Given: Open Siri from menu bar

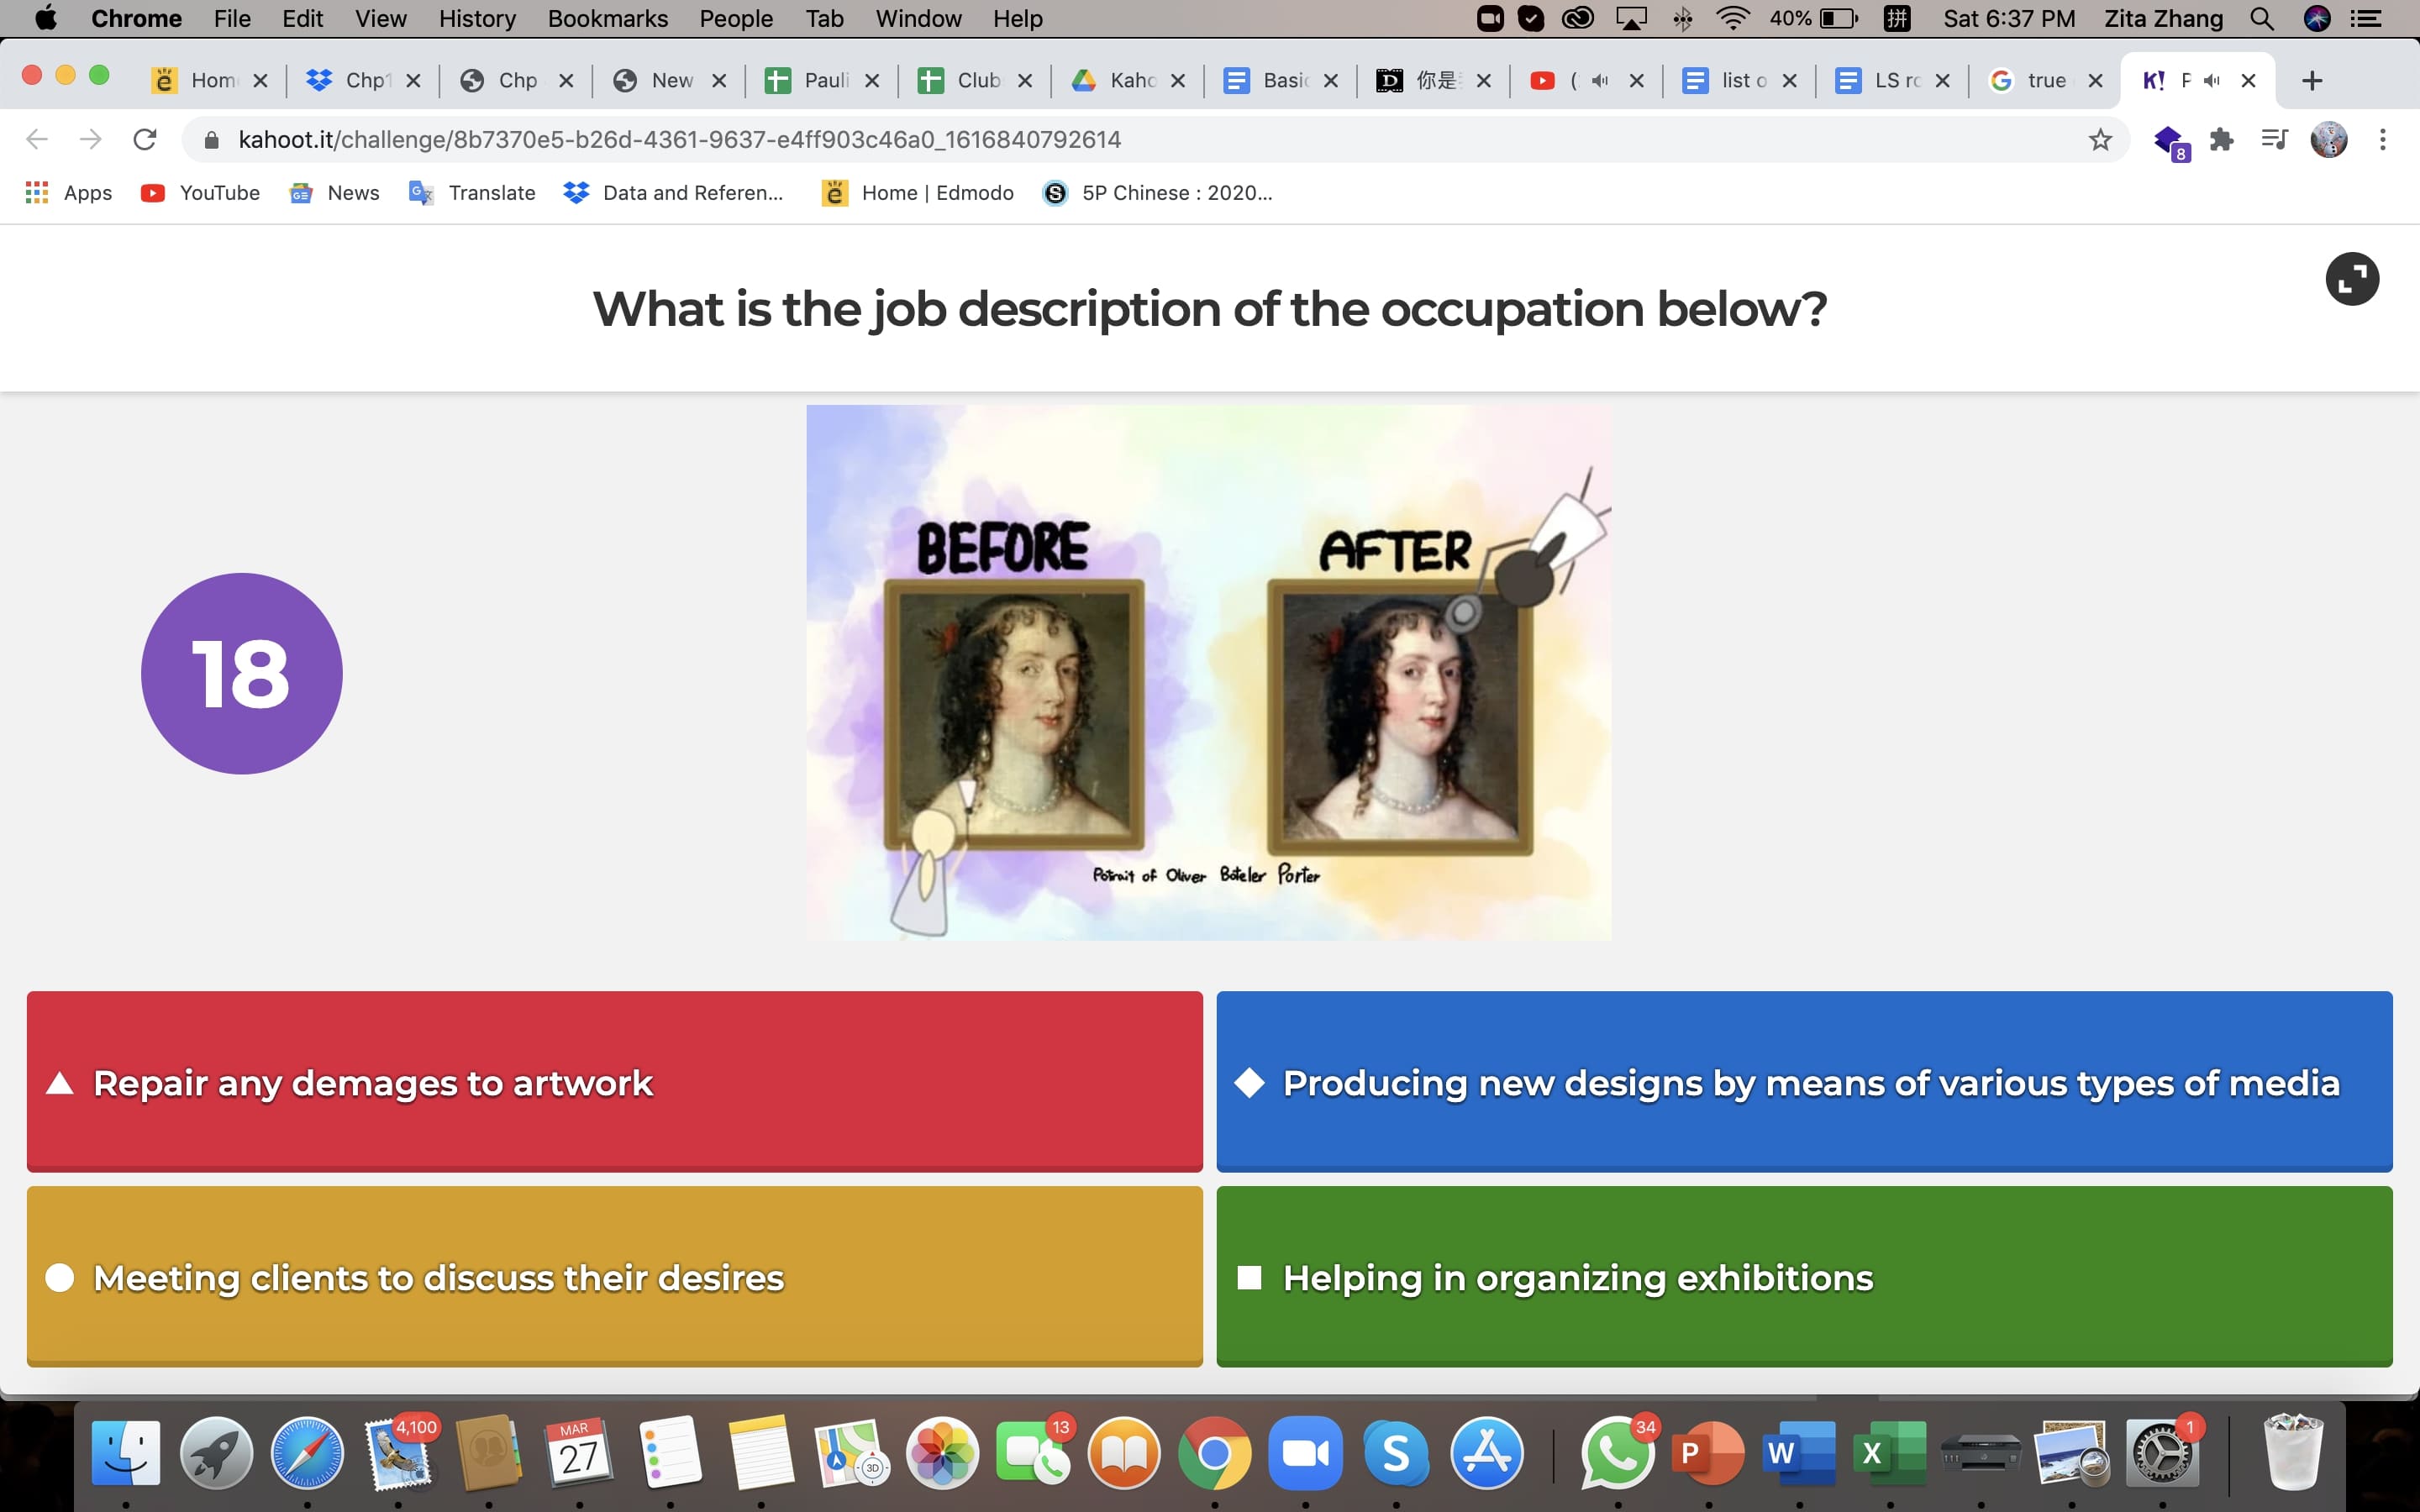Looking at the screenshot, I should pyautogui.click(x=2317, y=18).
